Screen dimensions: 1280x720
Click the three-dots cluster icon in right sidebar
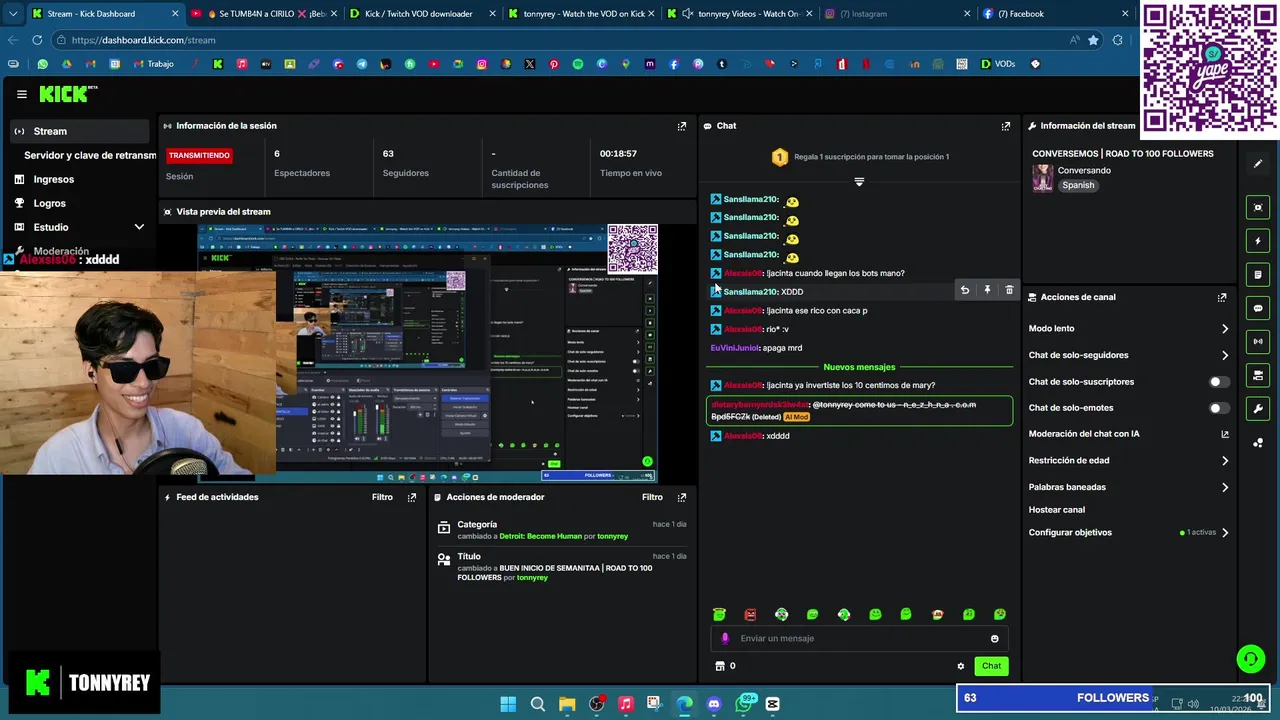1258,442
